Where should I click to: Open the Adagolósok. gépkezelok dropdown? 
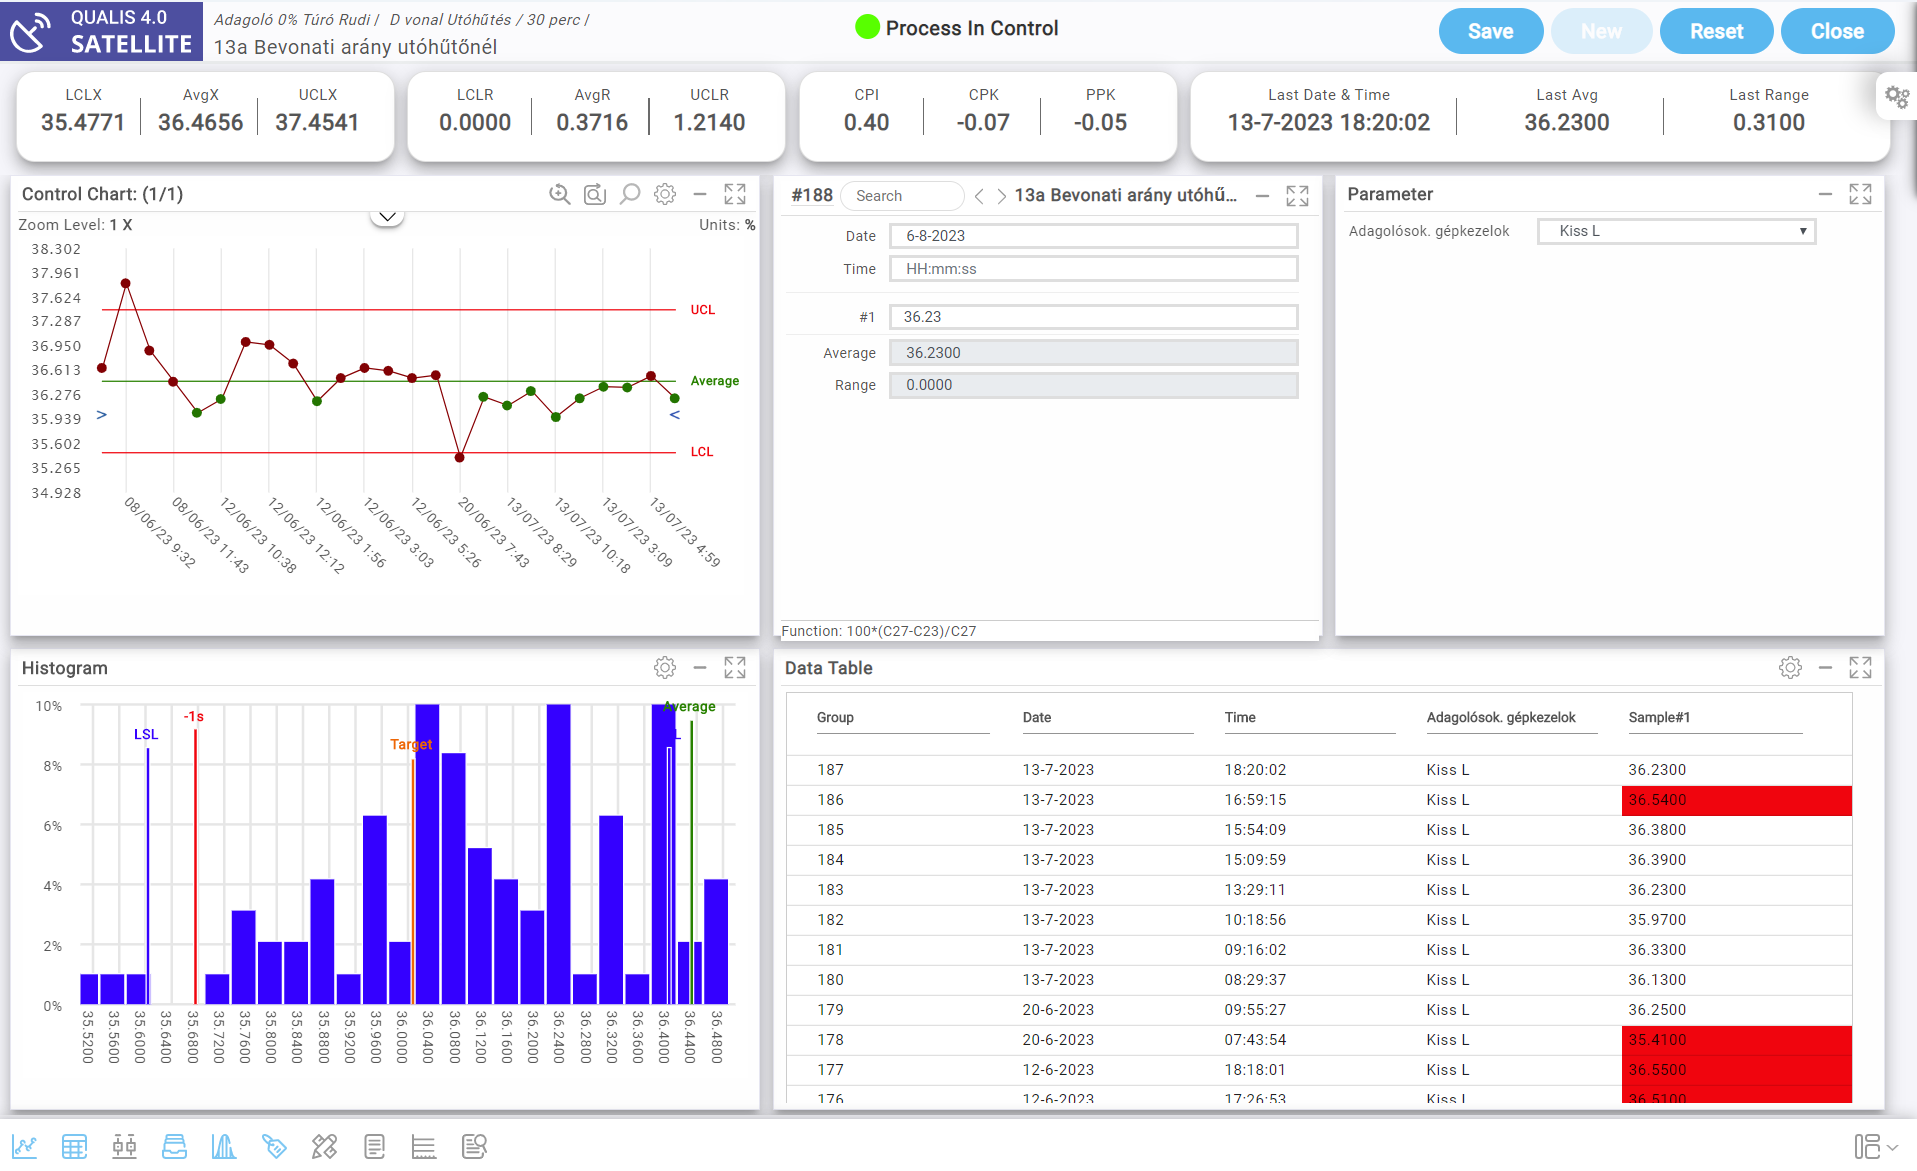[1676, 231]
